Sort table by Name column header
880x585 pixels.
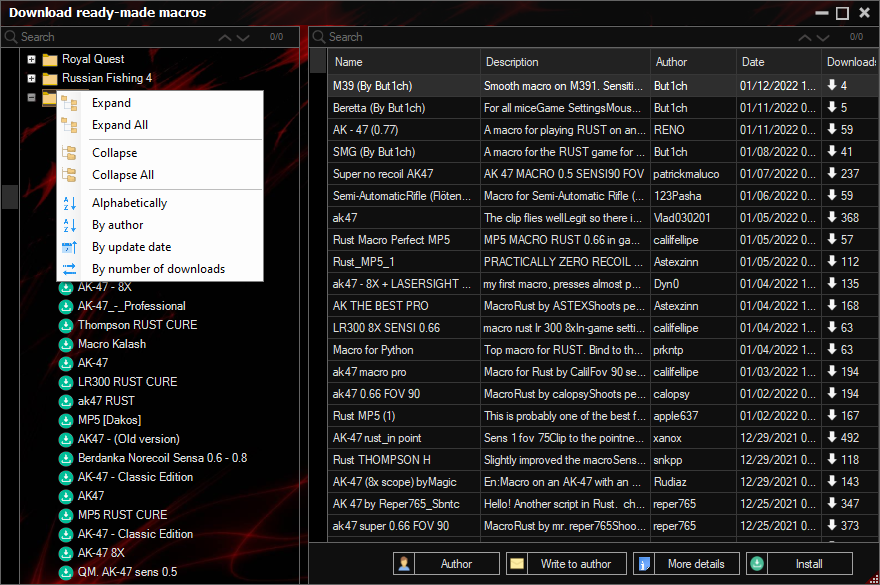(x=404, y=62)
